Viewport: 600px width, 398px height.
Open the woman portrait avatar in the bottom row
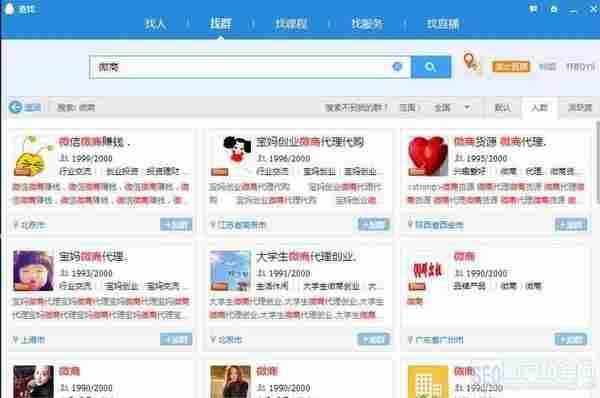point(231,382)
